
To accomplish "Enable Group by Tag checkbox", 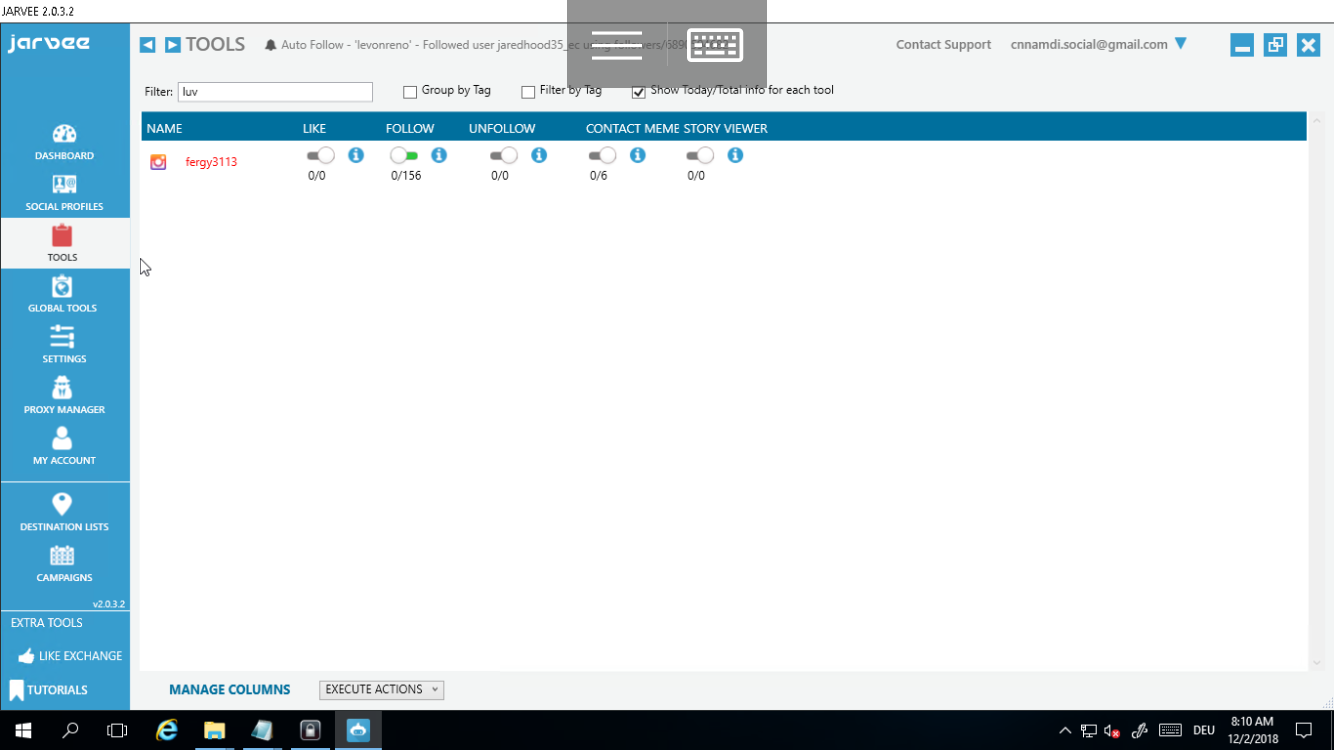I will (x=410, y=92).
